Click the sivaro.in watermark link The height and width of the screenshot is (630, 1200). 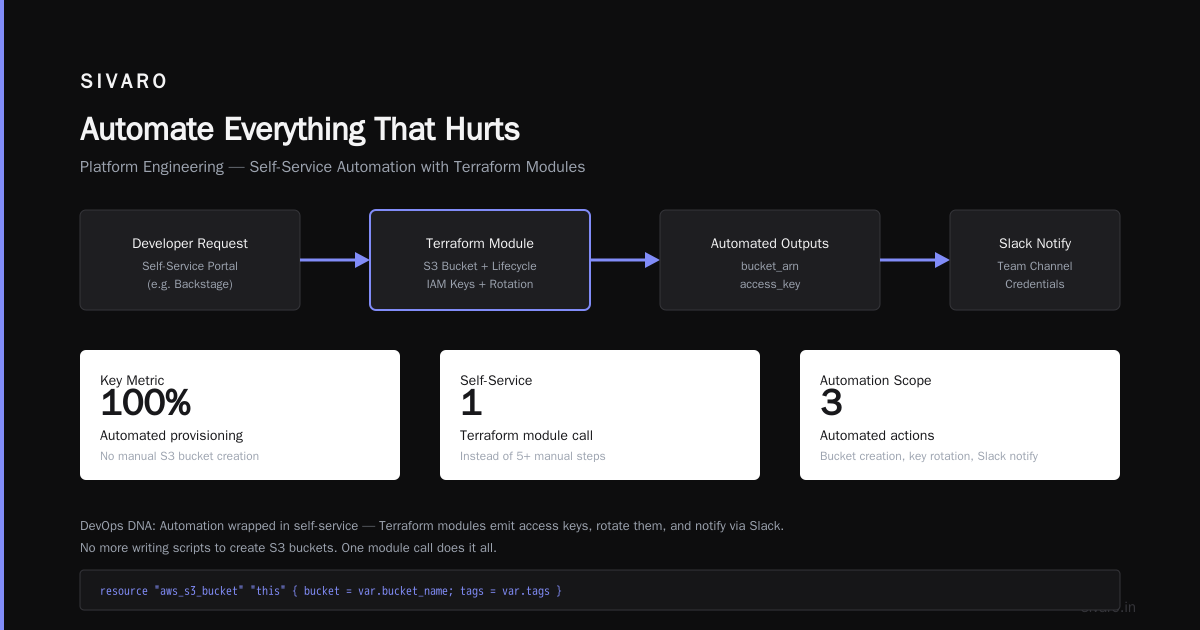[x=1108, y=607]
